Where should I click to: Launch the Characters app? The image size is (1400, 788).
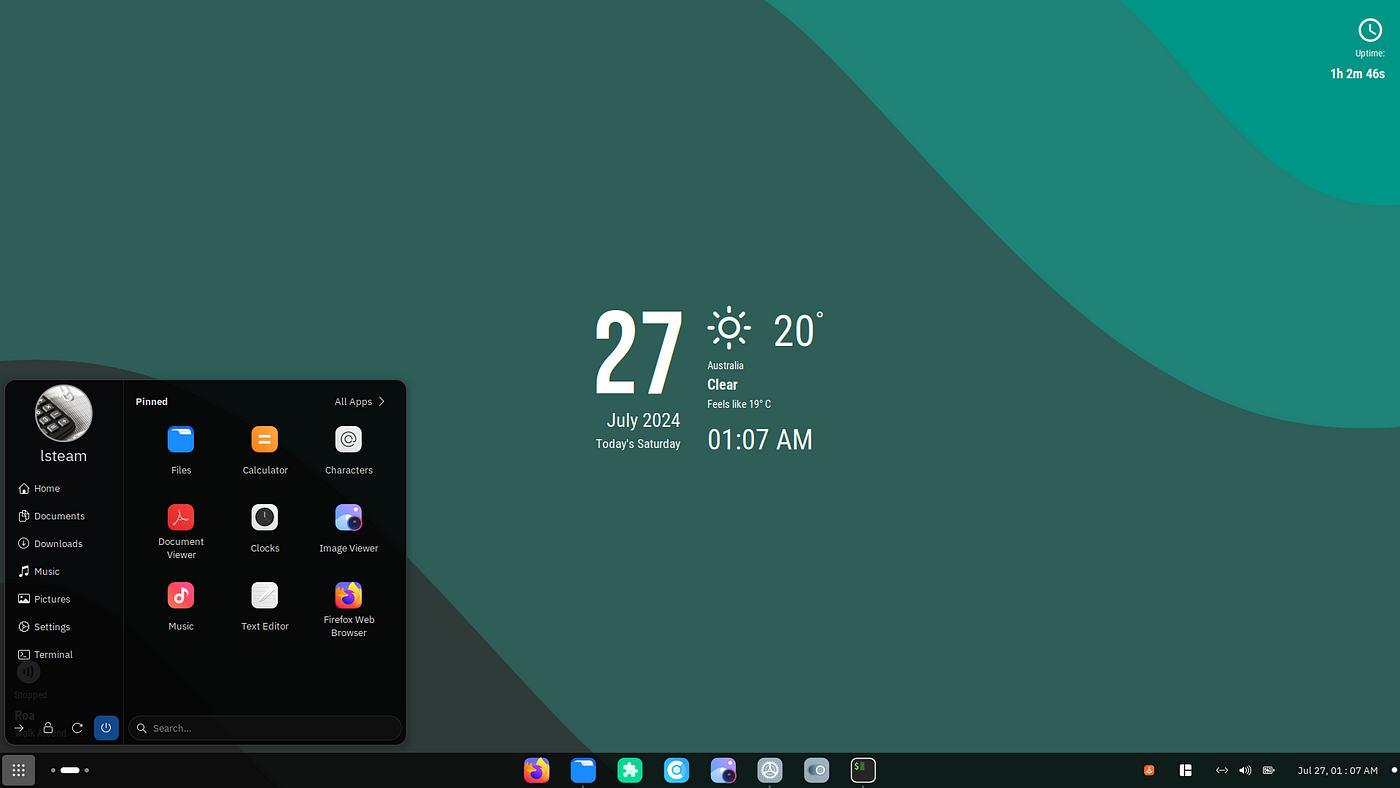348,440
